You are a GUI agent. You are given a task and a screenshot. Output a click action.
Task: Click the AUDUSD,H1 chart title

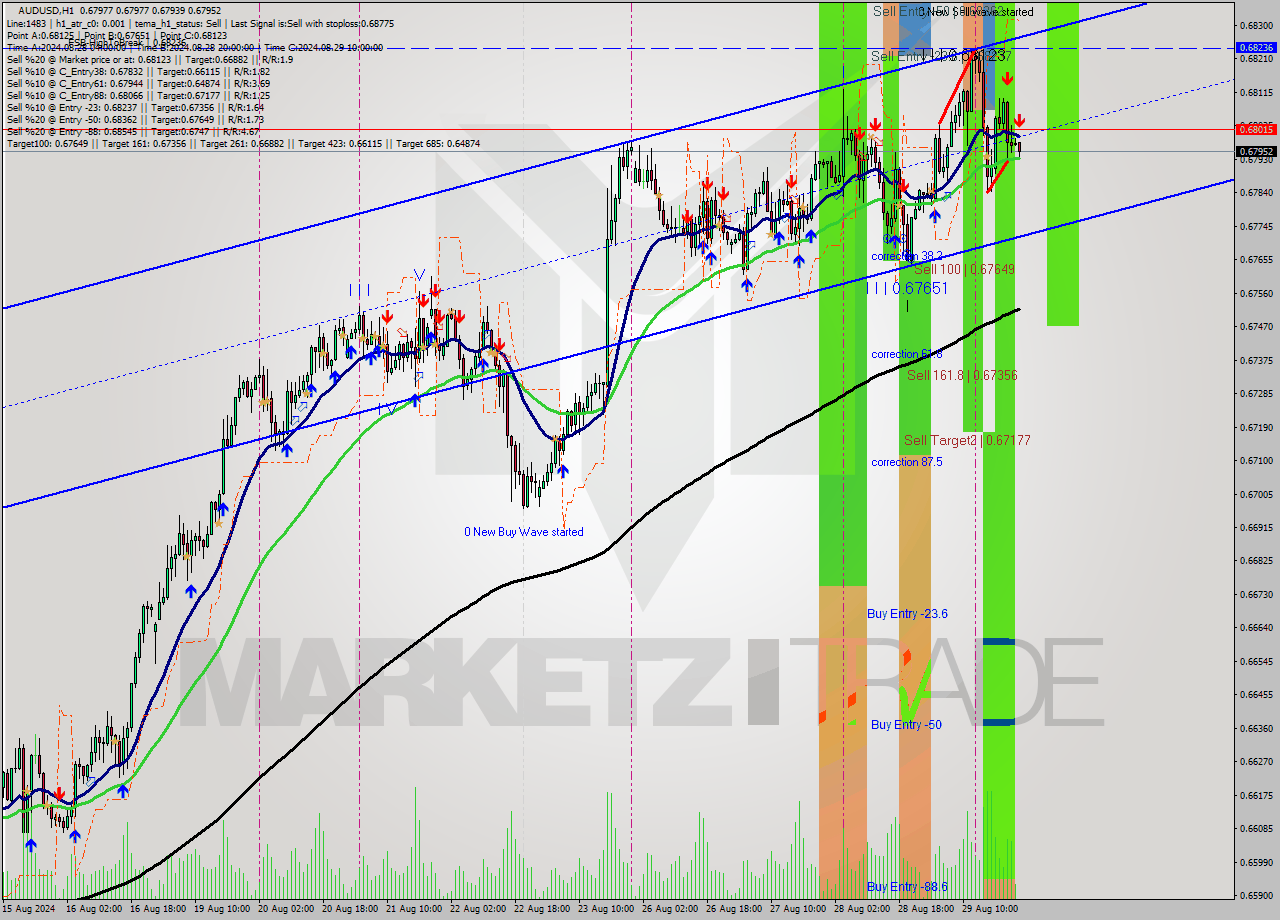tap(46, 10)
